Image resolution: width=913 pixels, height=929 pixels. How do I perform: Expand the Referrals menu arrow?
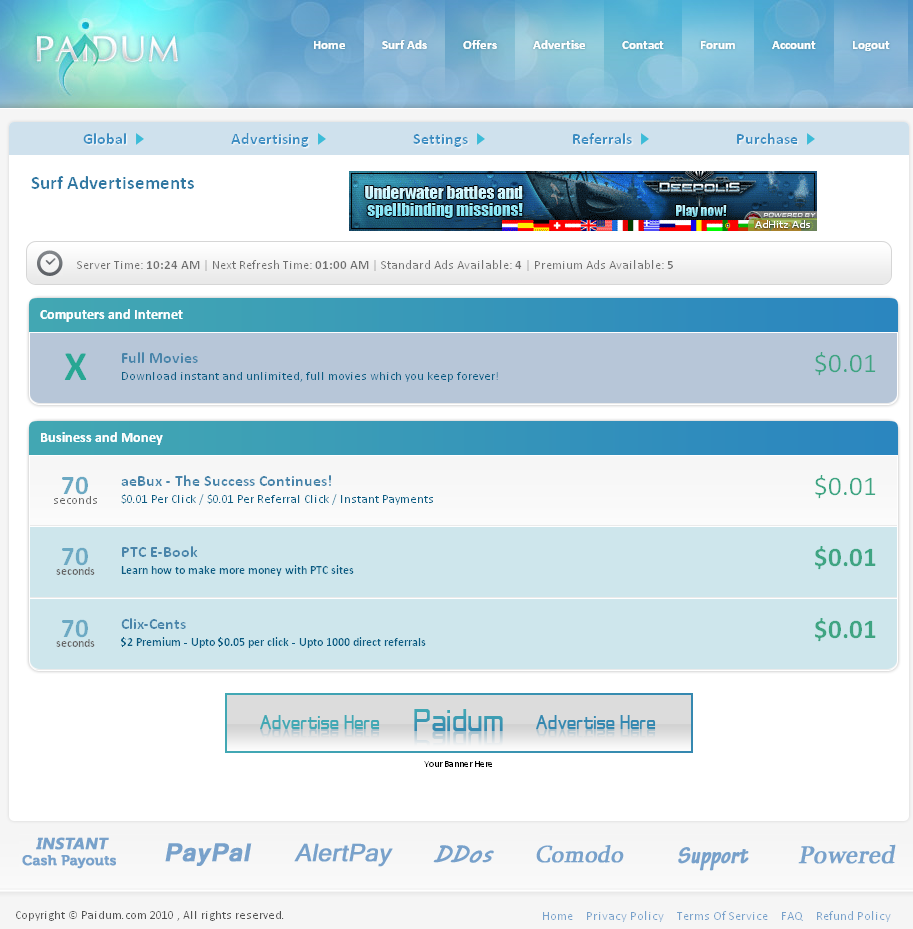pos(645,139)
